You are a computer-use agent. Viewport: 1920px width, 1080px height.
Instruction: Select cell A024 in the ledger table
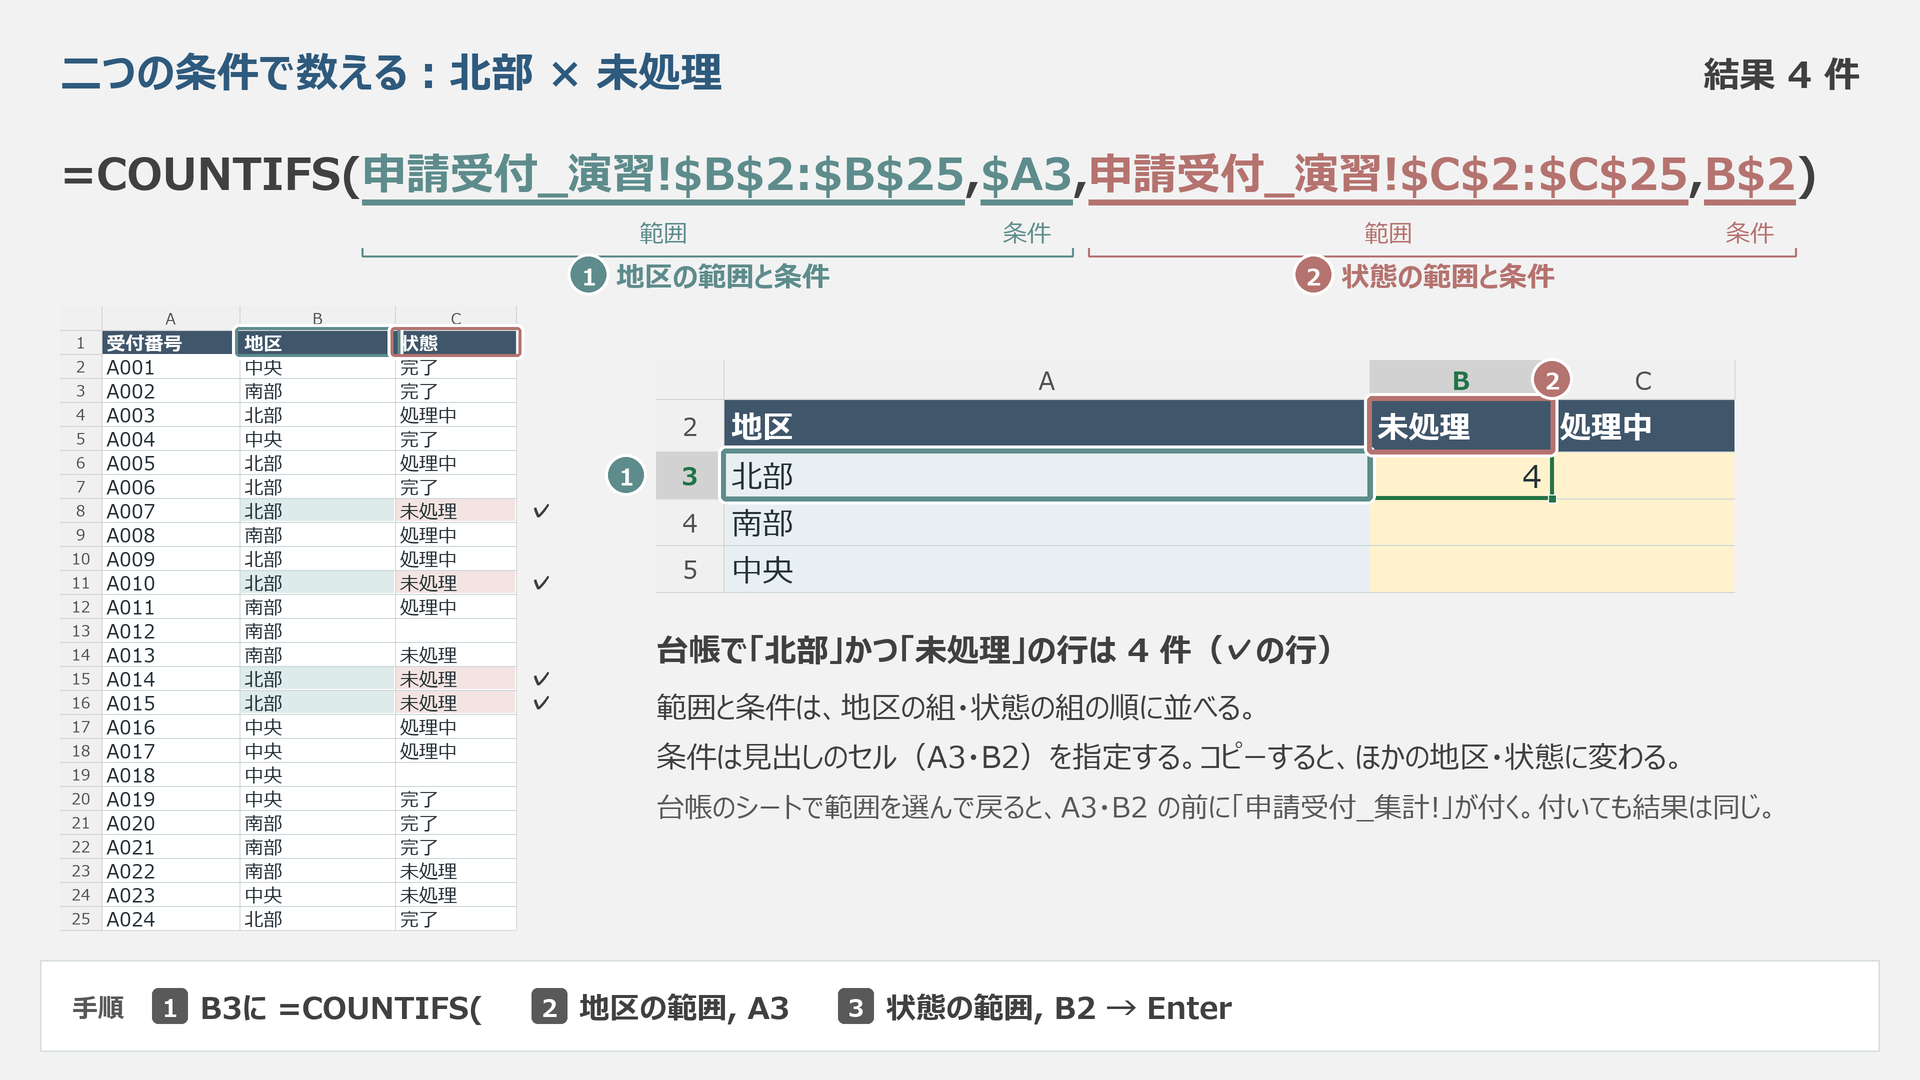point(170,919)
